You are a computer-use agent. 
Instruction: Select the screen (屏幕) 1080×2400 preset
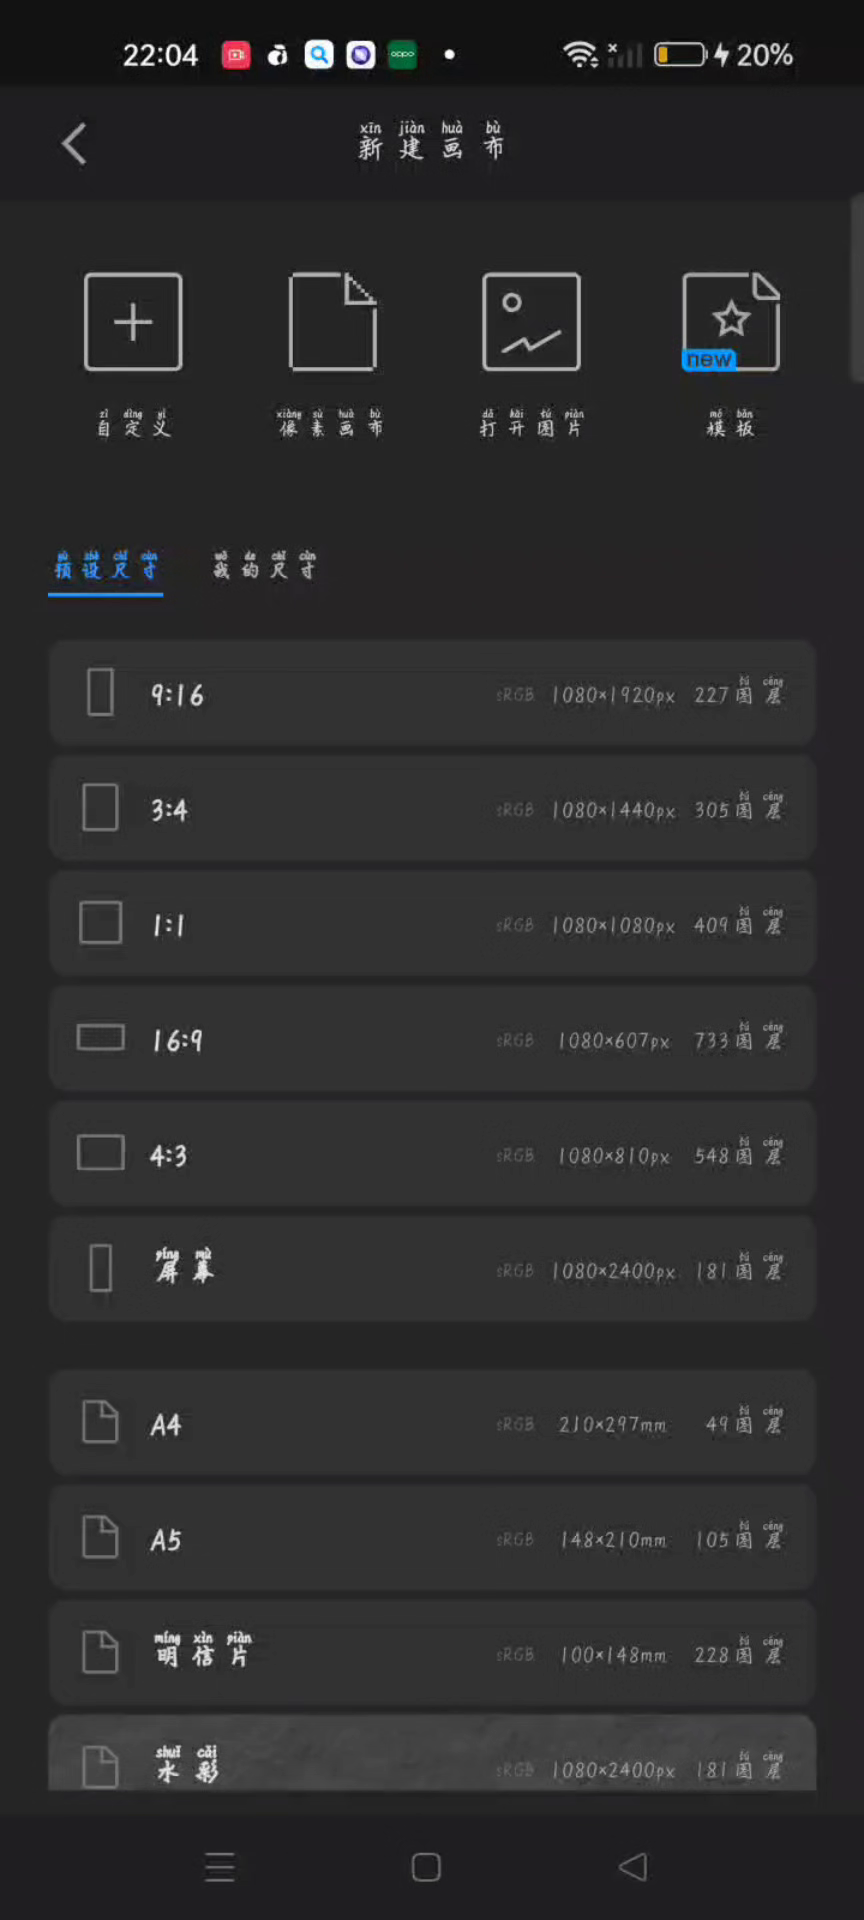[x=432, y=1270]
